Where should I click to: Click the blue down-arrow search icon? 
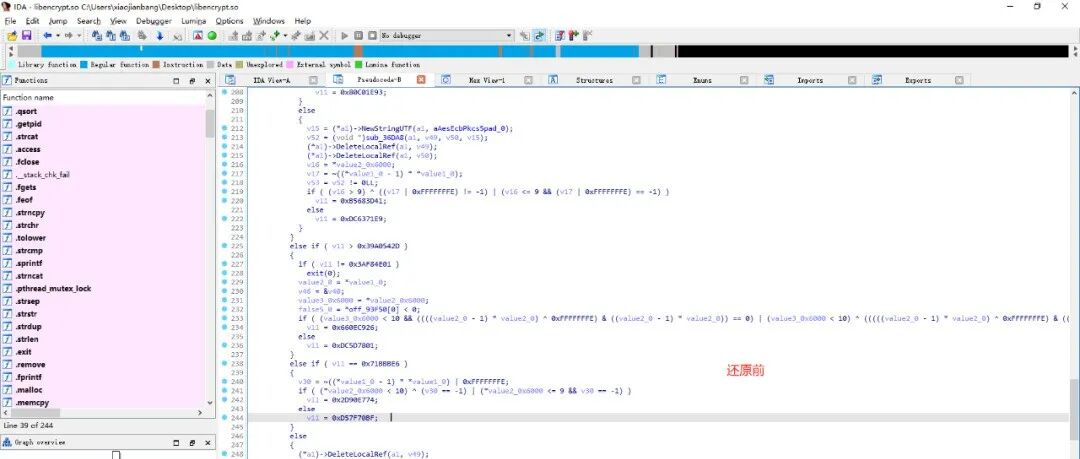point(160,35)
